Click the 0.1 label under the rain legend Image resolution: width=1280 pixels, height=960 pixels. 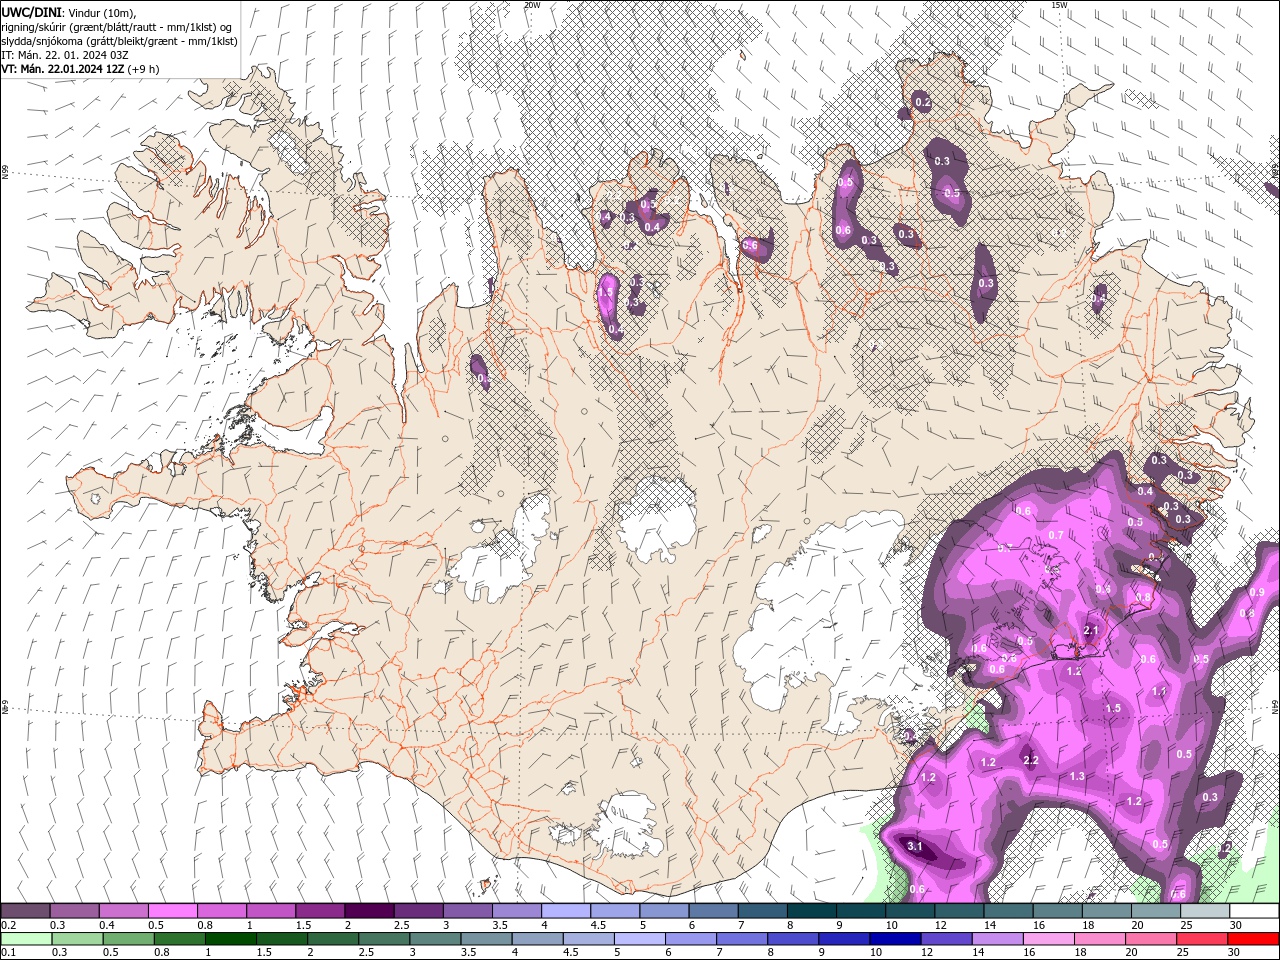pyautogui.click(x=8, y=953)
